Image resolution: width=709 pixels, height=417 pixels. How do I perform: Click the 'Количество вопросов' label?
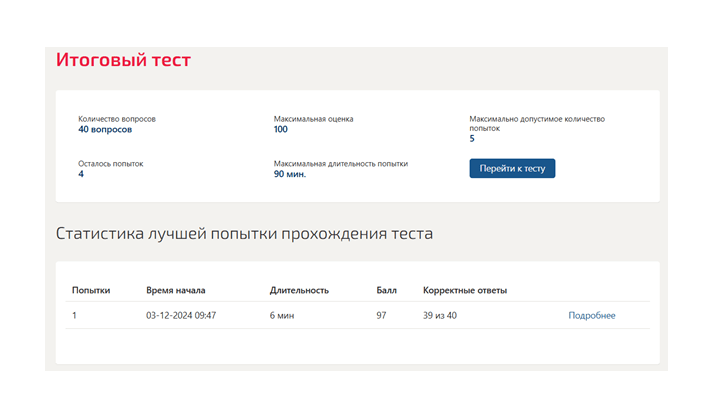click(x=117, y=119)
